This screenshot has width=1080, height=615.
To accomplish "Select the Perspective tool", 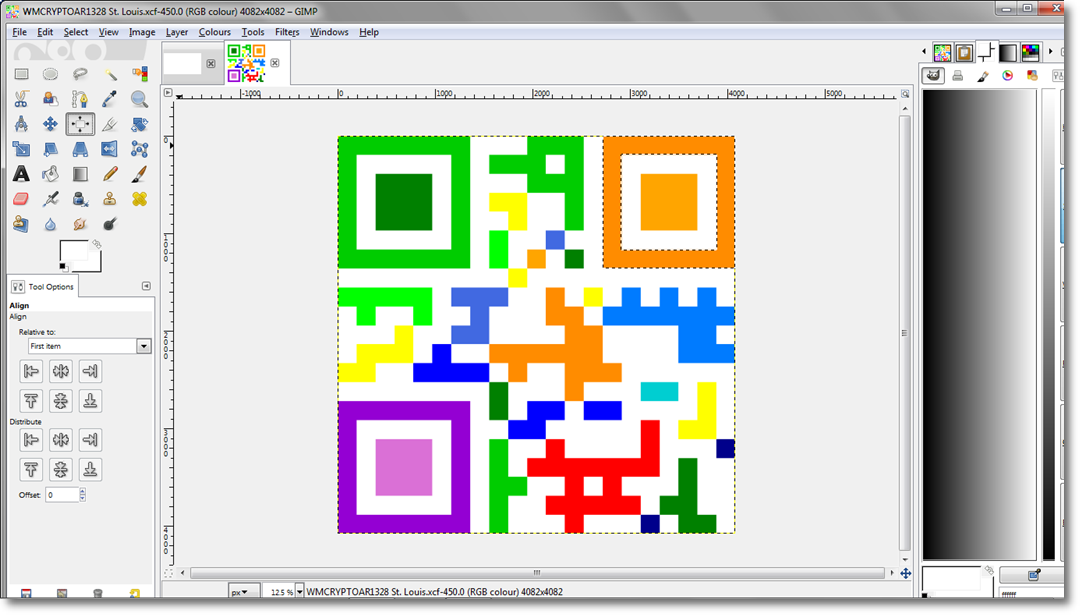I will coord(80,149).
